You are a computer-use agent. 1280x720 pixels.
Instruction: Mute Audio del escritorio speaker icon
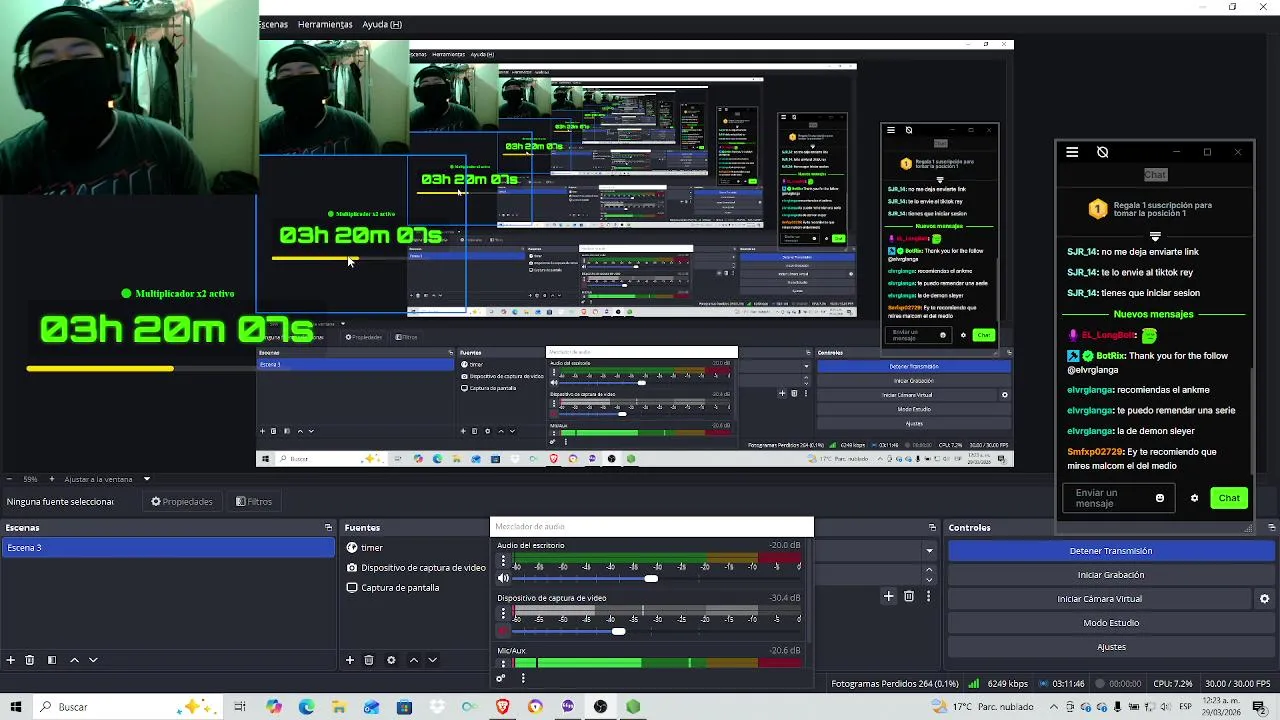point(503,578)
